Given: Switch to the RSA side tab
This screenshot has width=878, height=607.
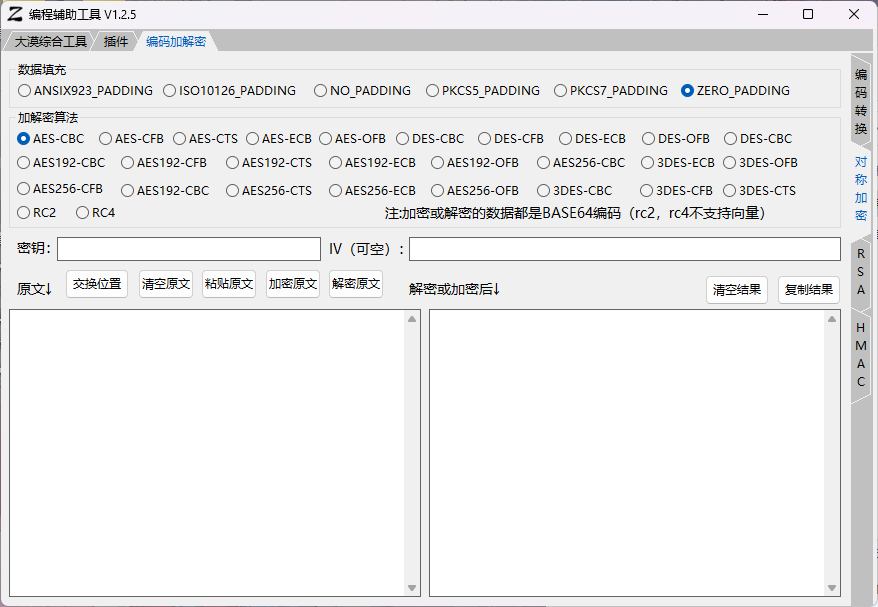Looking at the screenshot, I should tap(861, 271).
